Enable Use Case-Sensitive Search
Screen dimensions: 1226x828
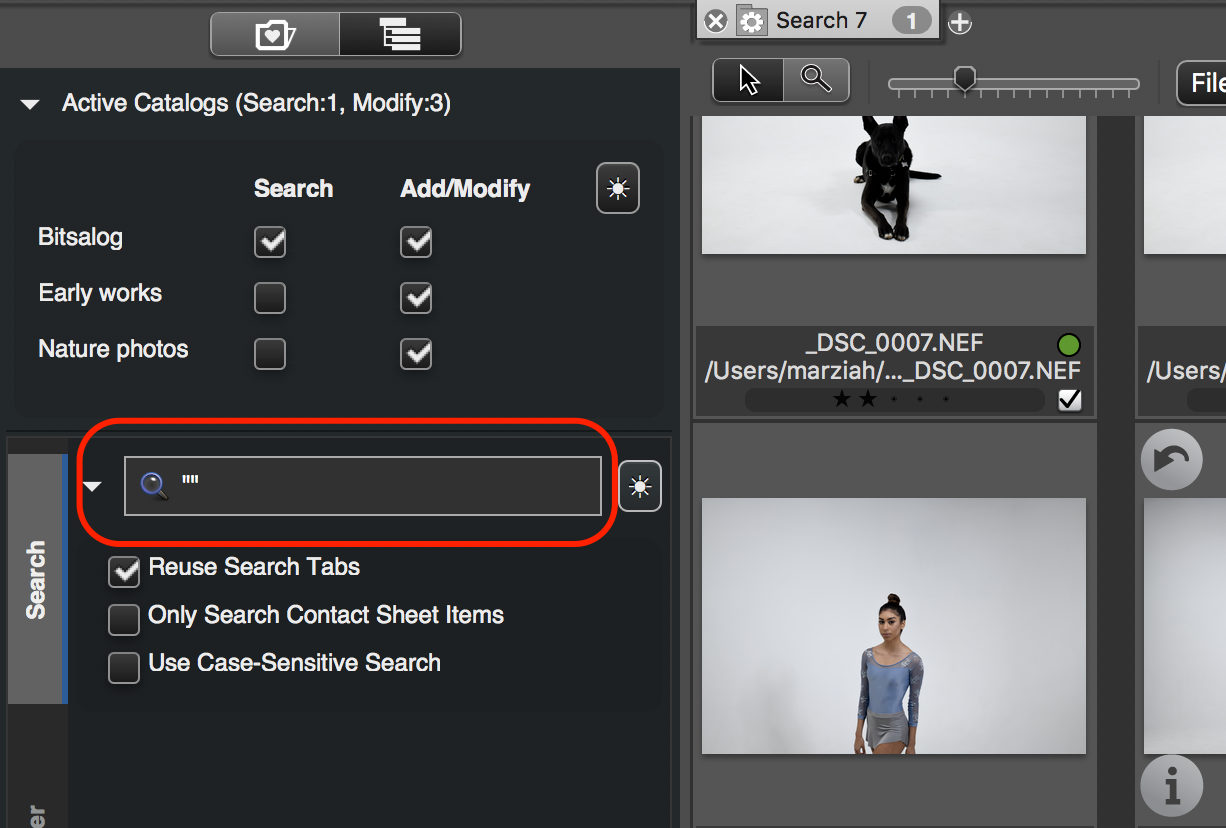click(124, 667)
